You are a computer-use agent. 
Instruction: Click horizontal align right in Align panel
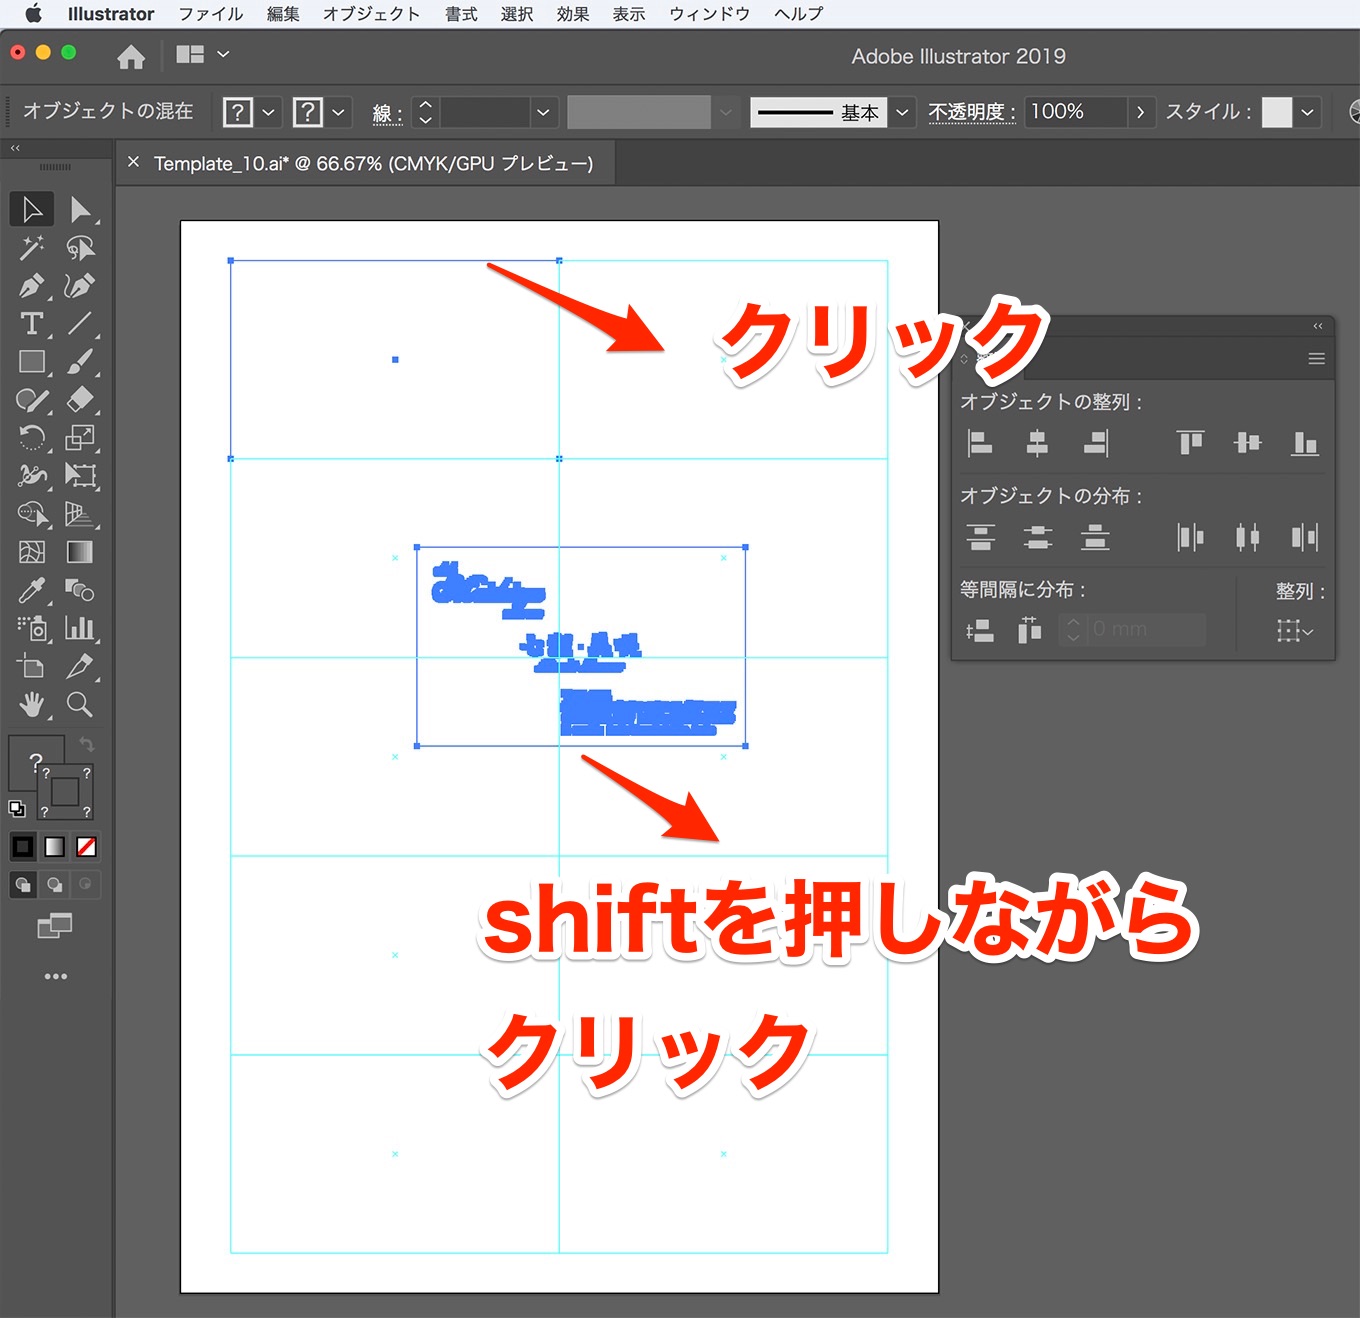1096,442
